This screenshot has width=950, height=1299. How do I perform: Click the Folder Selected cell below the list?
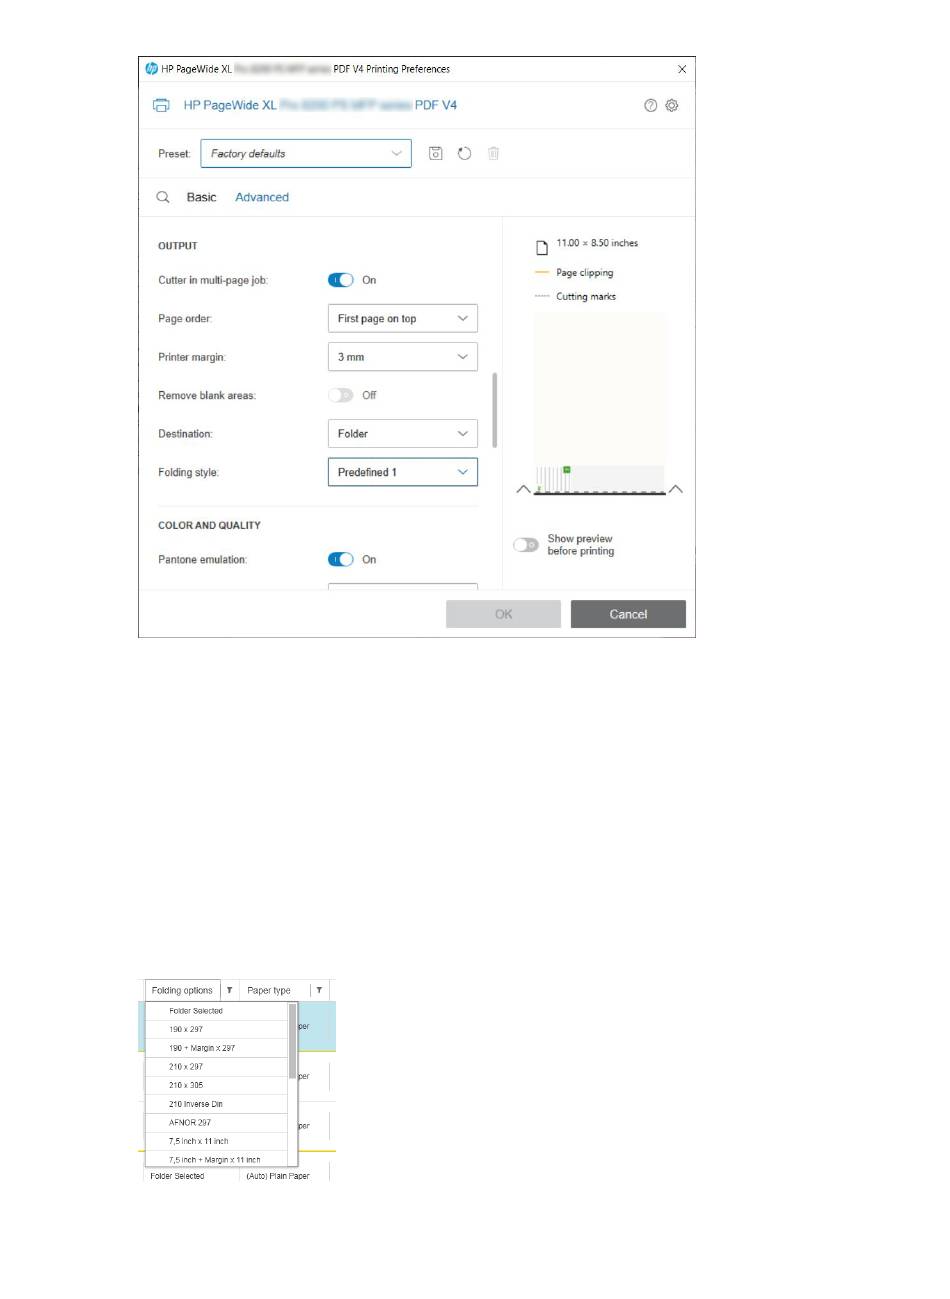(x=177, y=1176)
